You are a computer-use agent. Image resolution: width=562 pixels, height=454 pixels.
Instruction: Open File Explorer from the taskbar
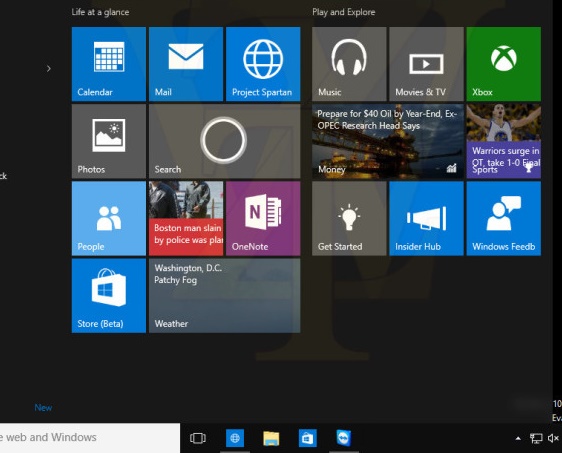(x=271, y=438)
